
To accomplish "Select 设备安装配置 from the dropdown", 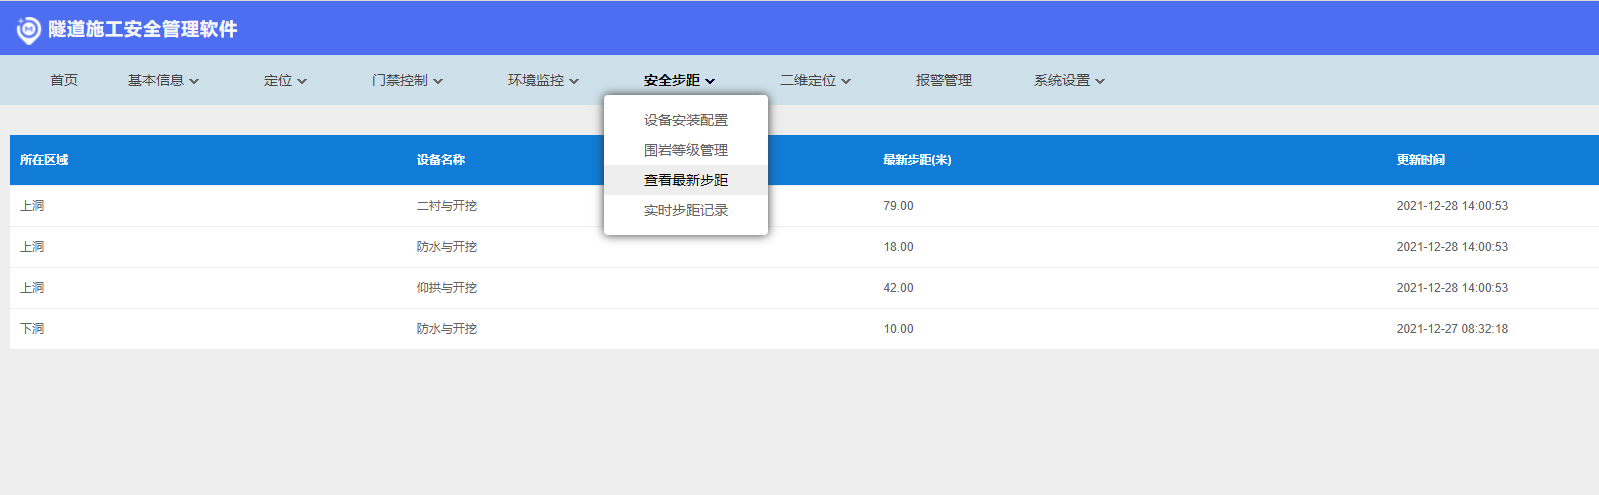I will 686,120.
